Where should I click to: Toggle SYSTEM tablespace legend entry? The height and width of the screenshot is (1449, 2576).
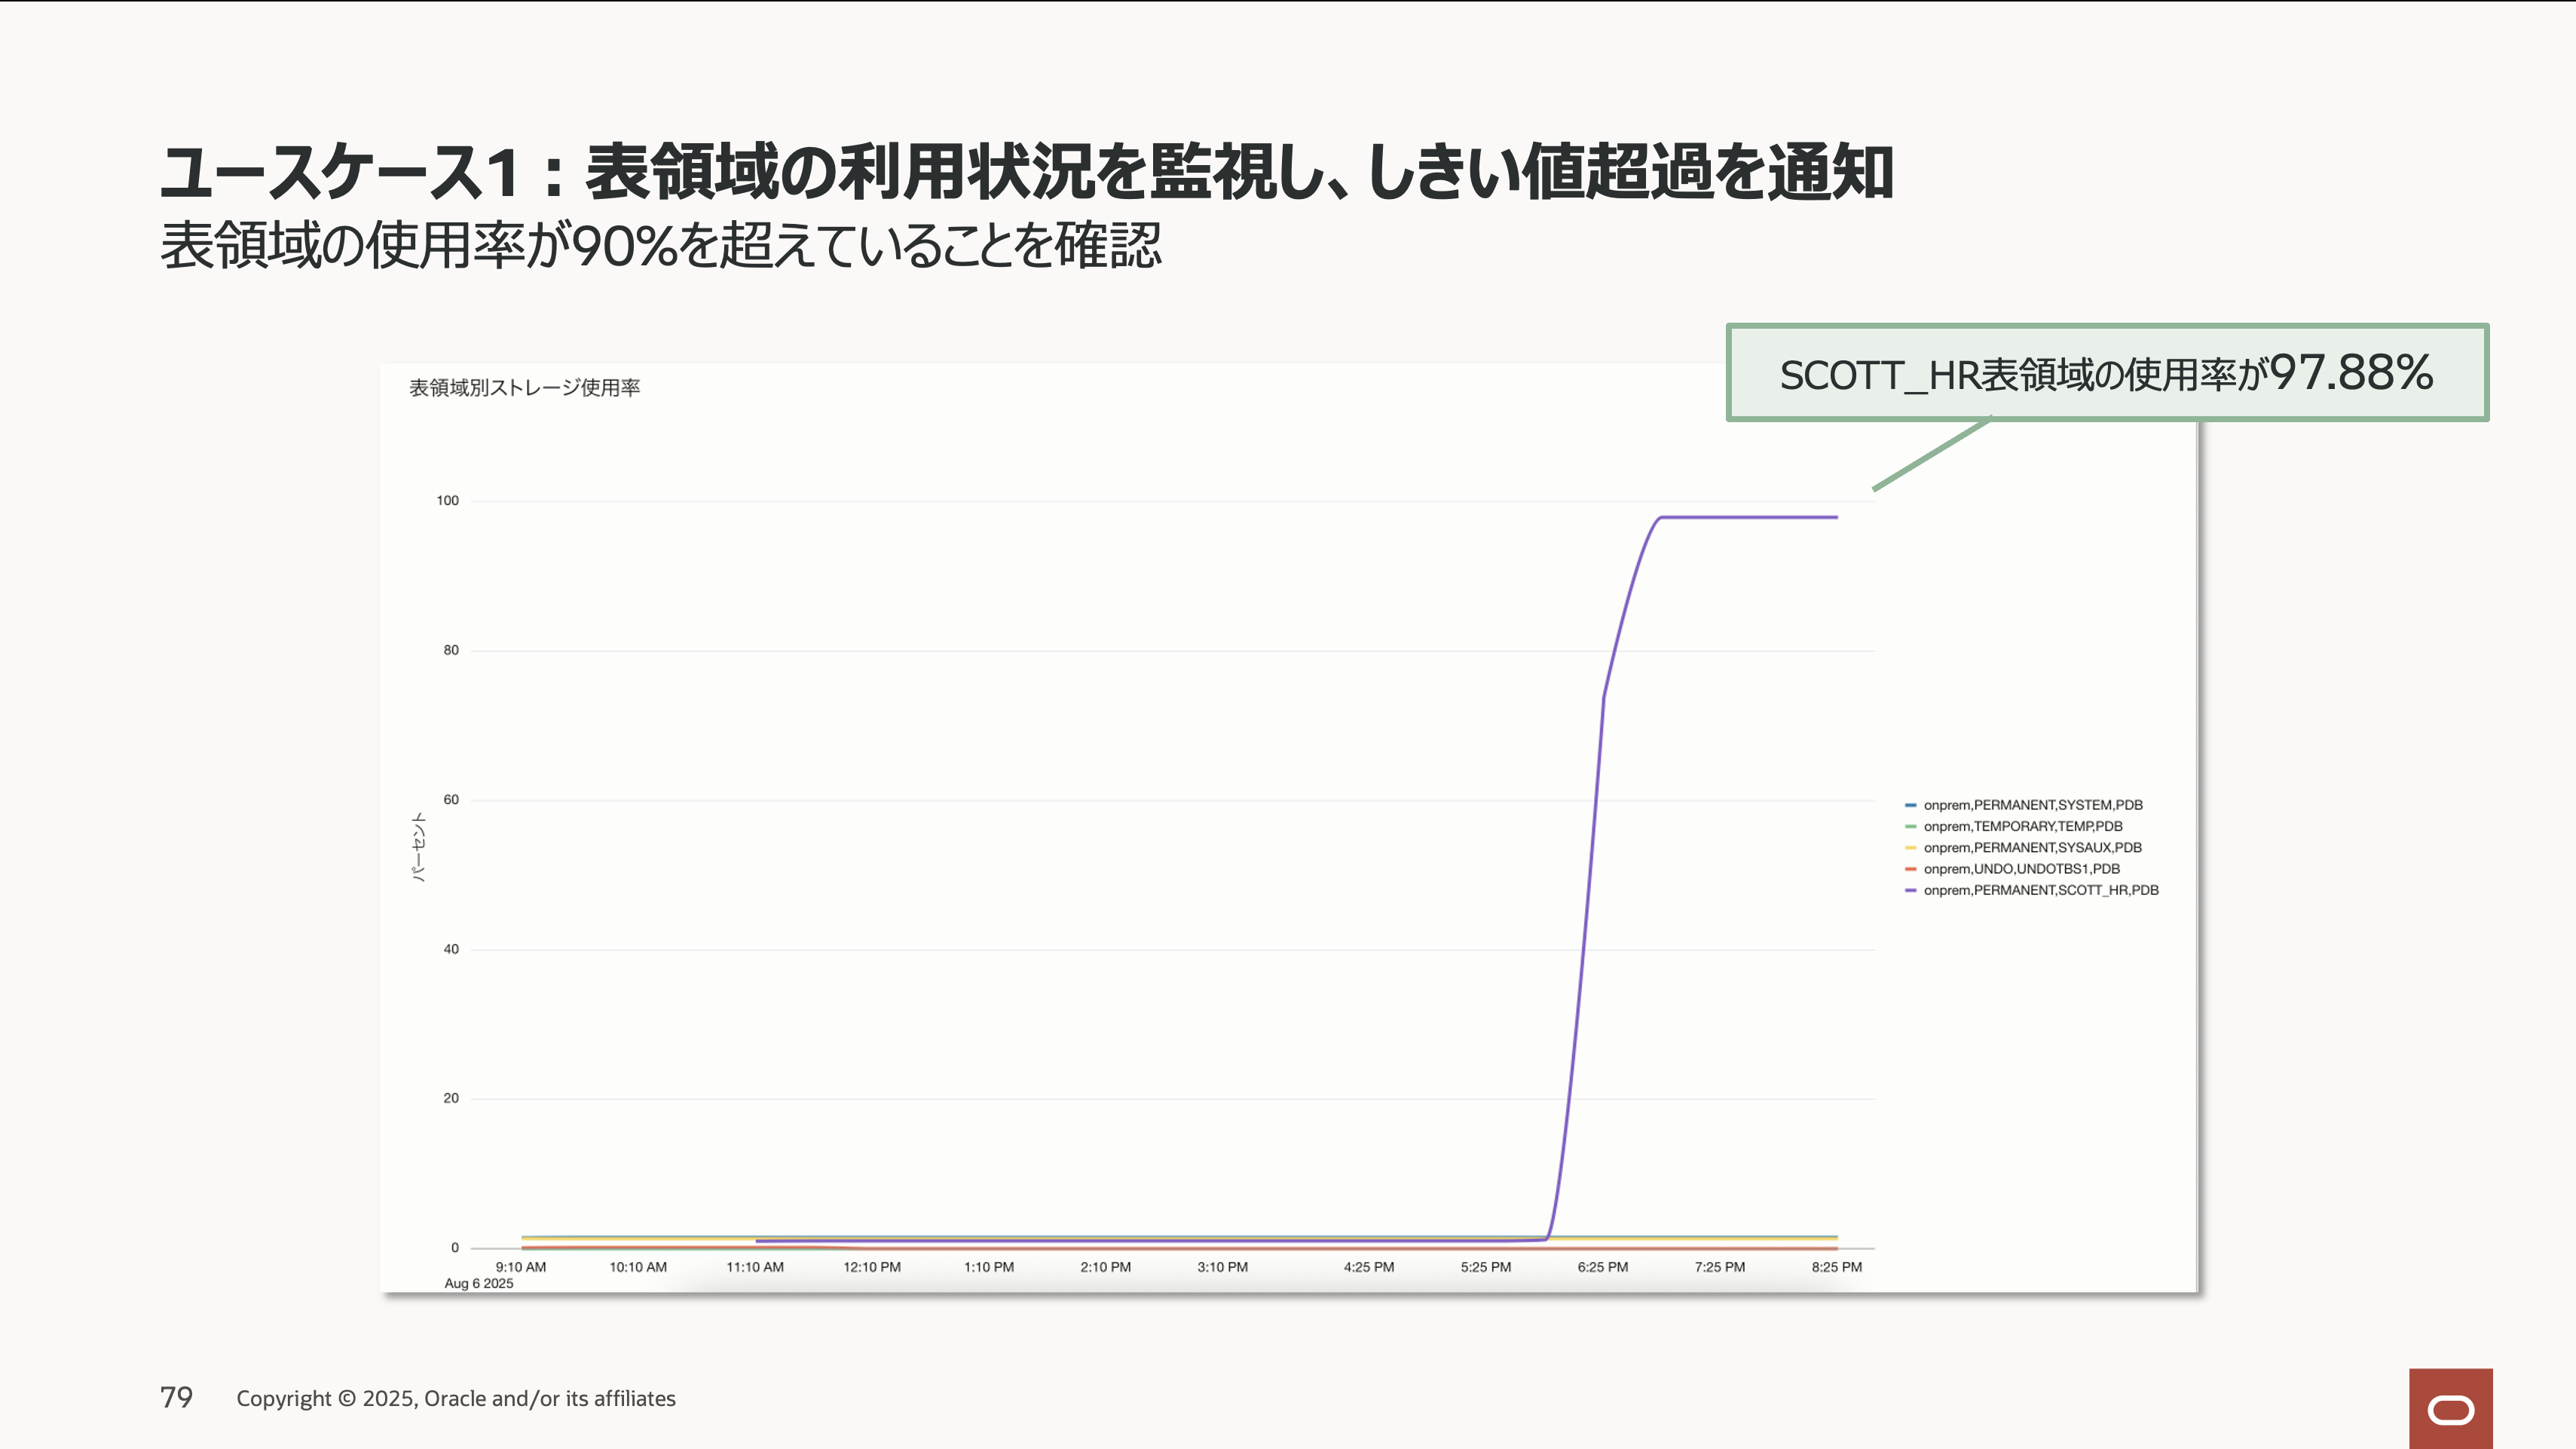pos(2032,805)
